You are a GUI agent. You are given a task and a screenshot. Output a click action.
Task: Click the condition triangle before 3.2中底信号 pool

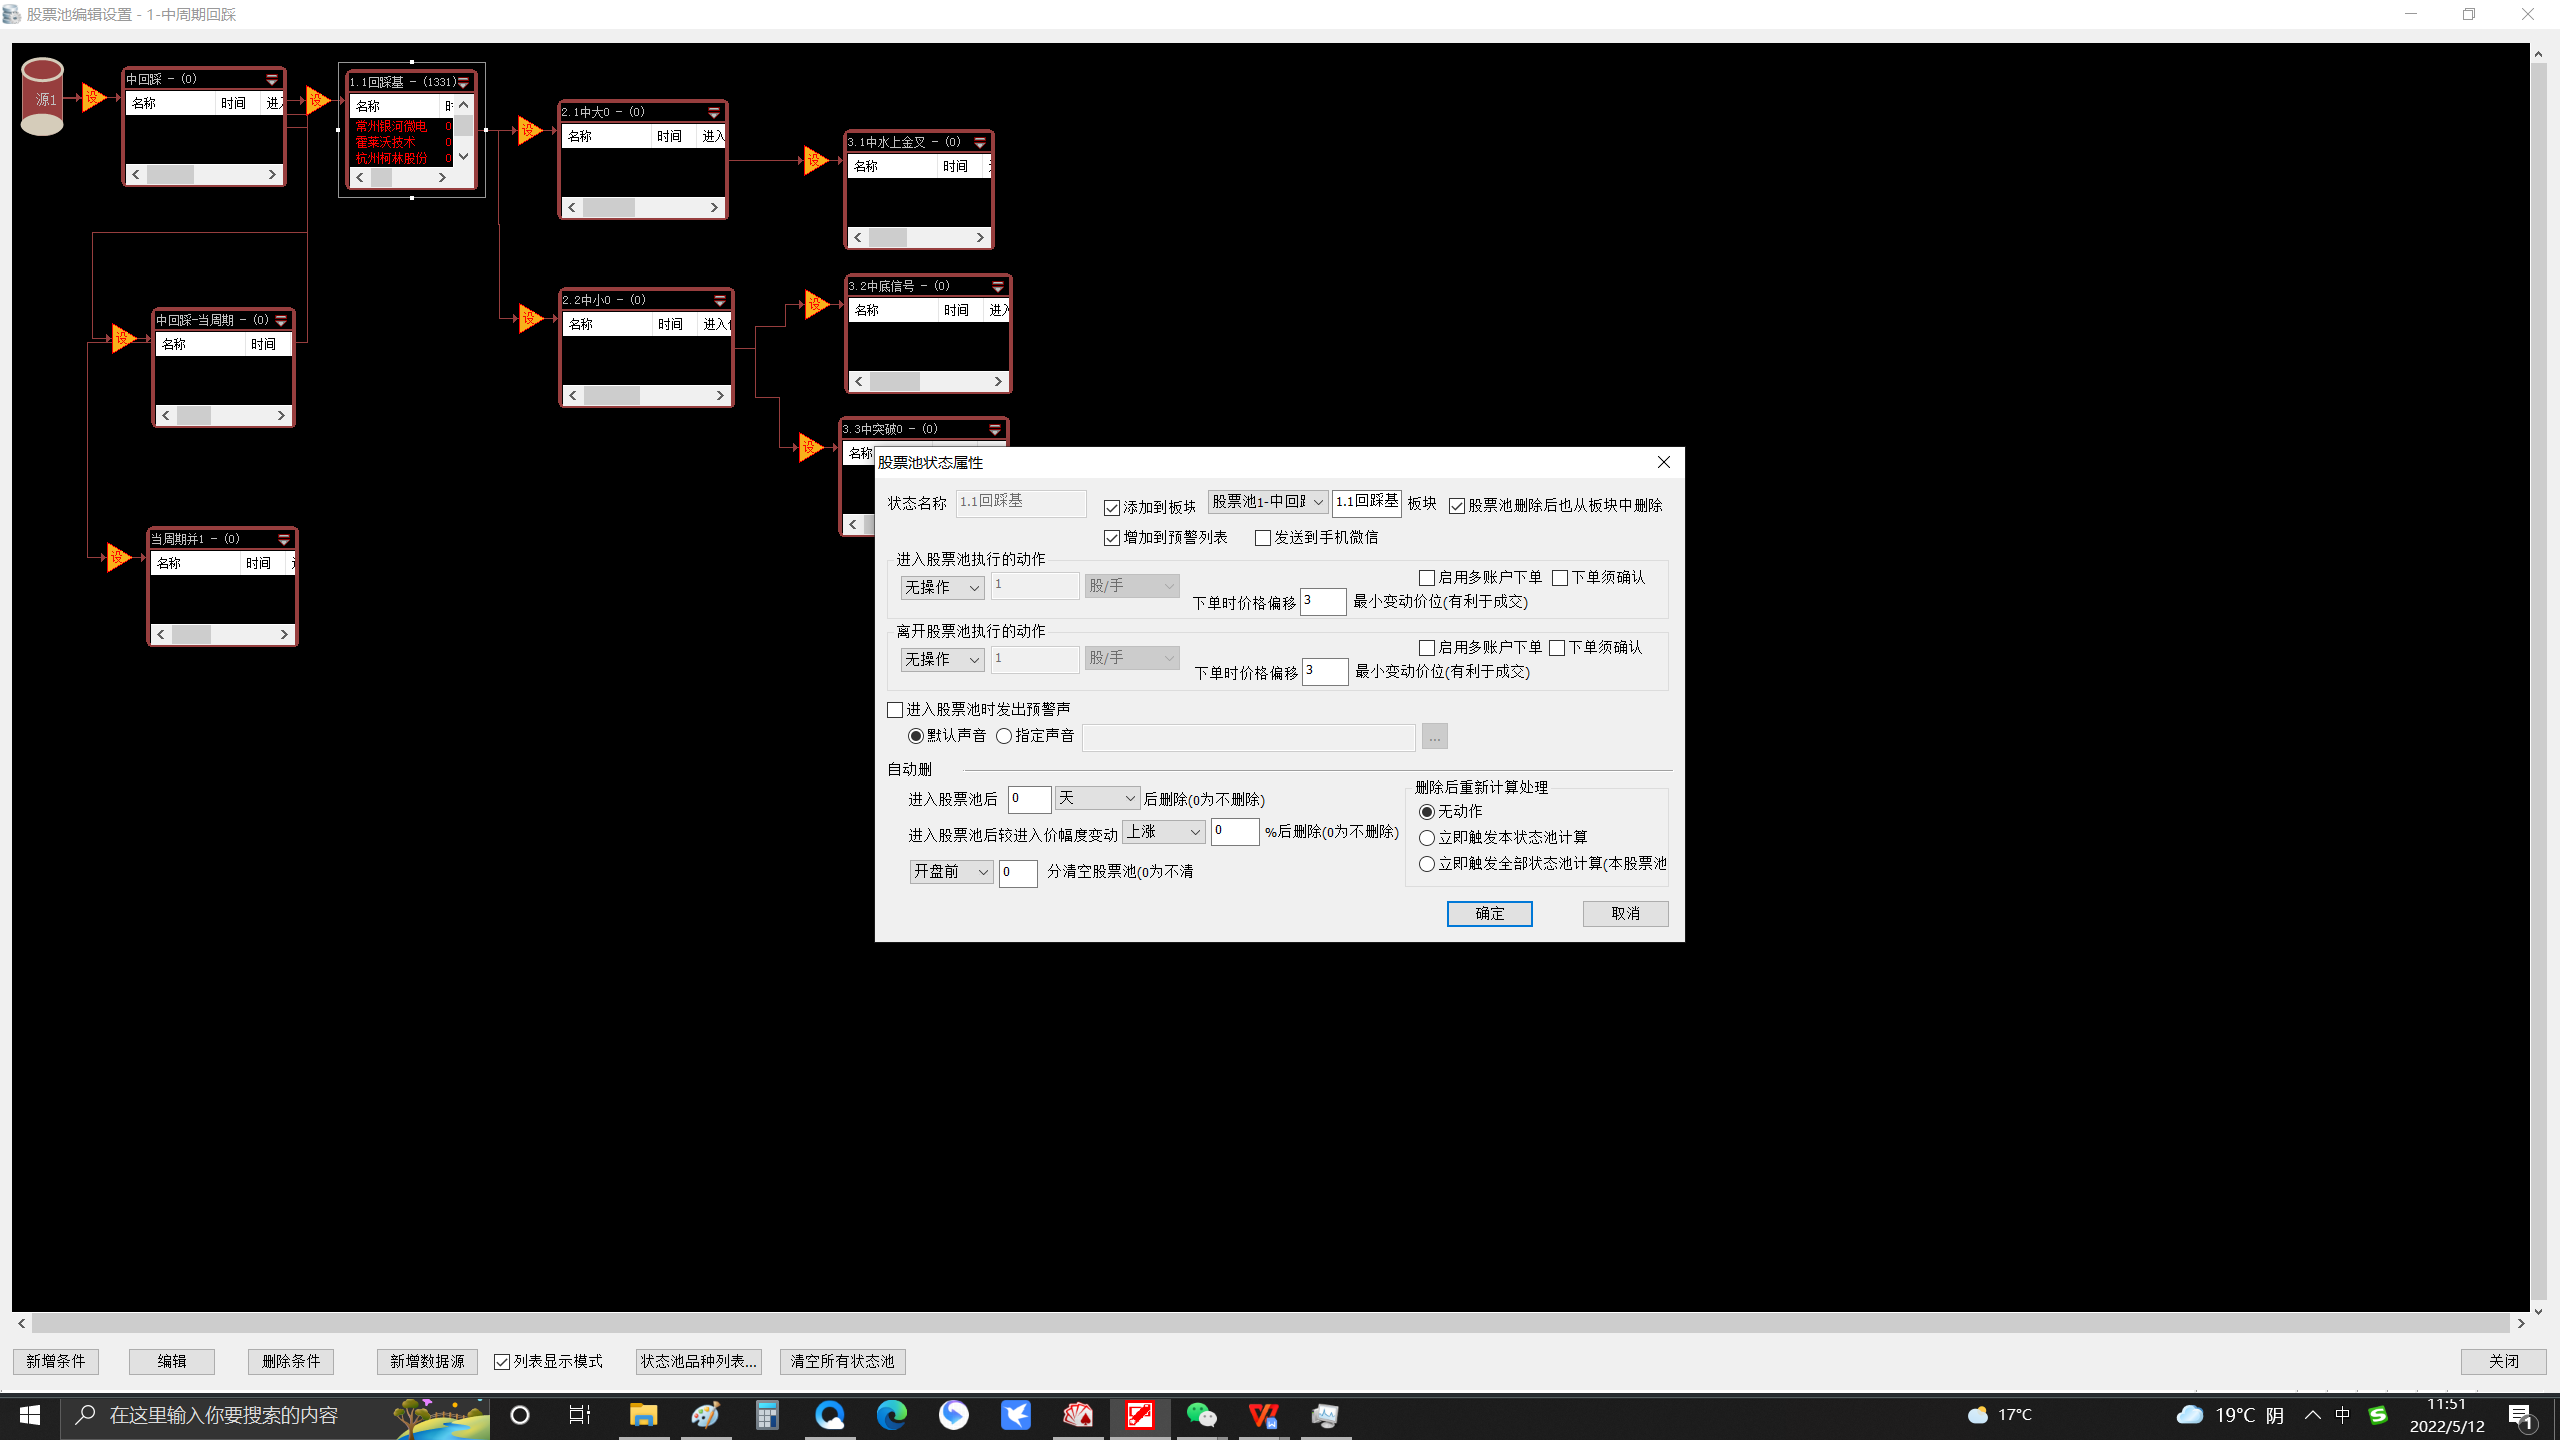817,304
